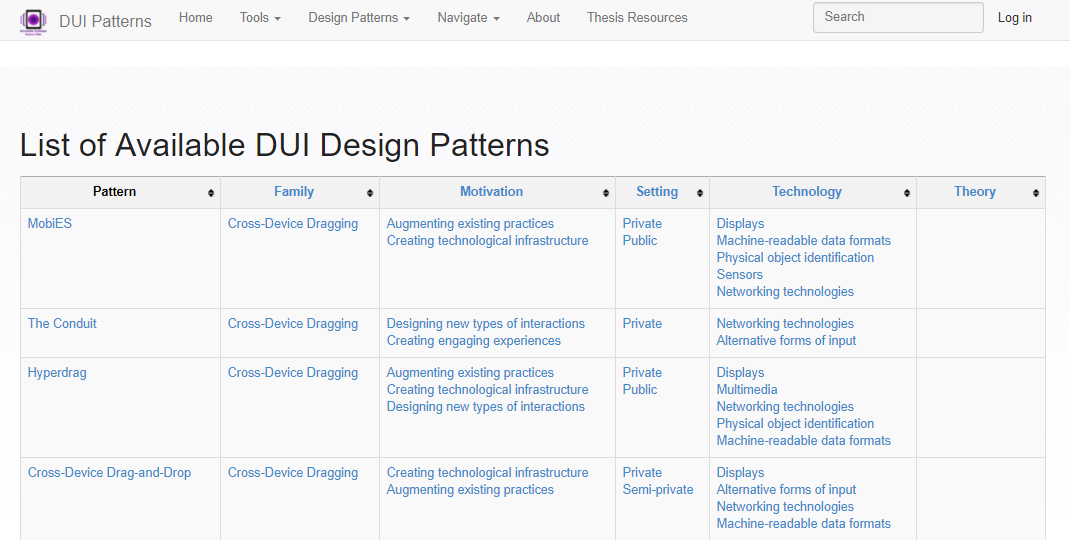
Task: Focus the Search input field
Action: click(x=897, y=17)
